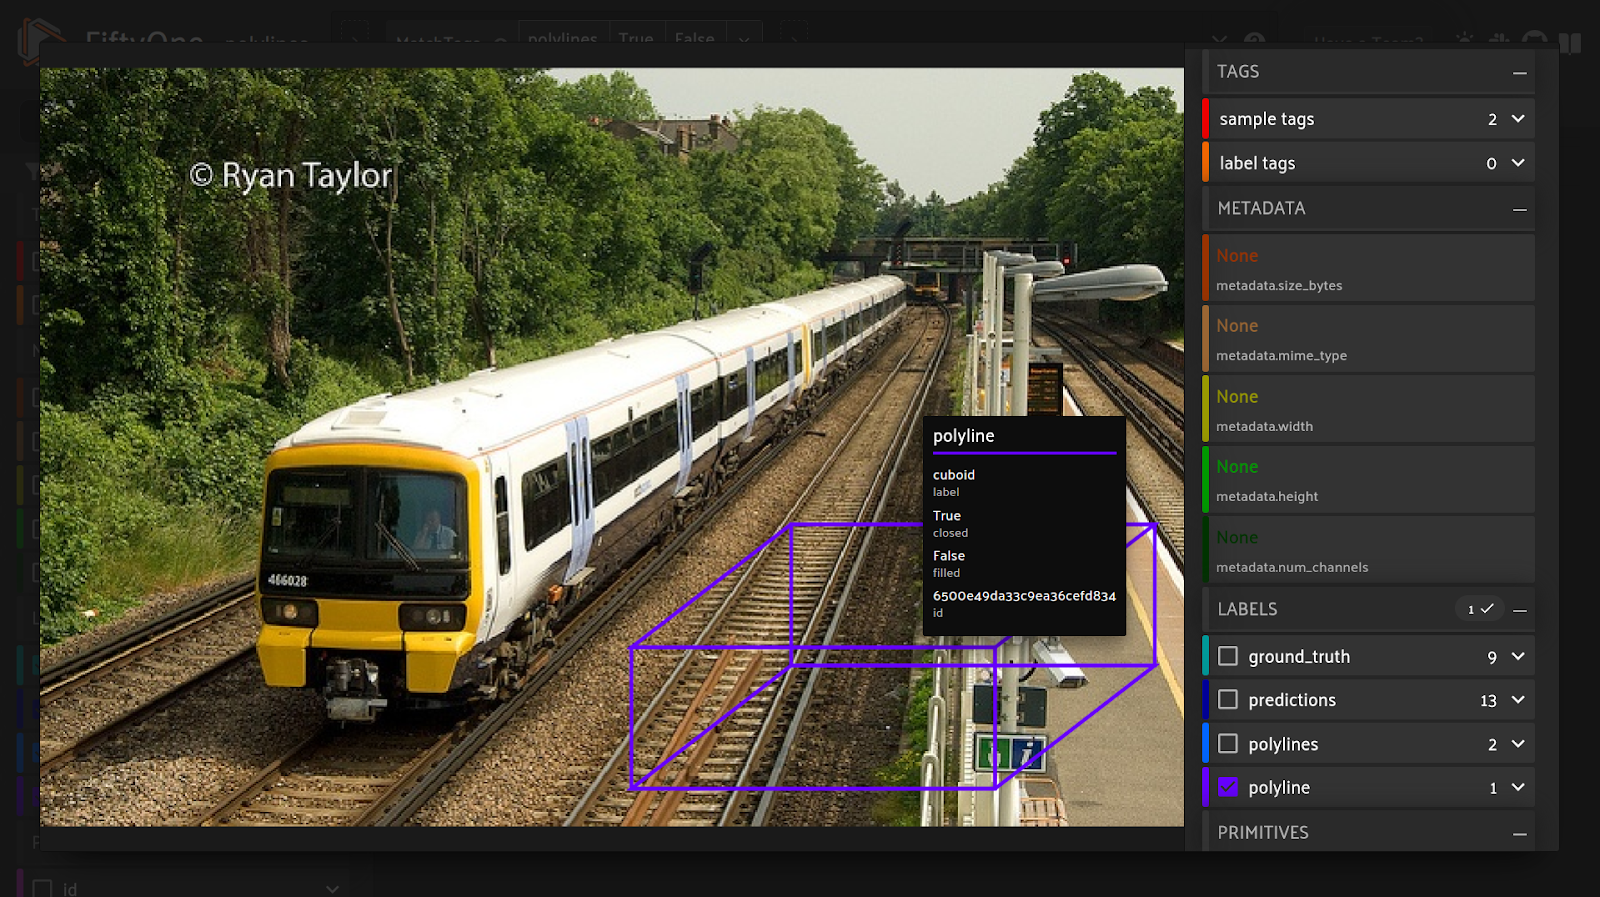
Task: Click the ground_truth count of 9
Action: point(1492,657)
